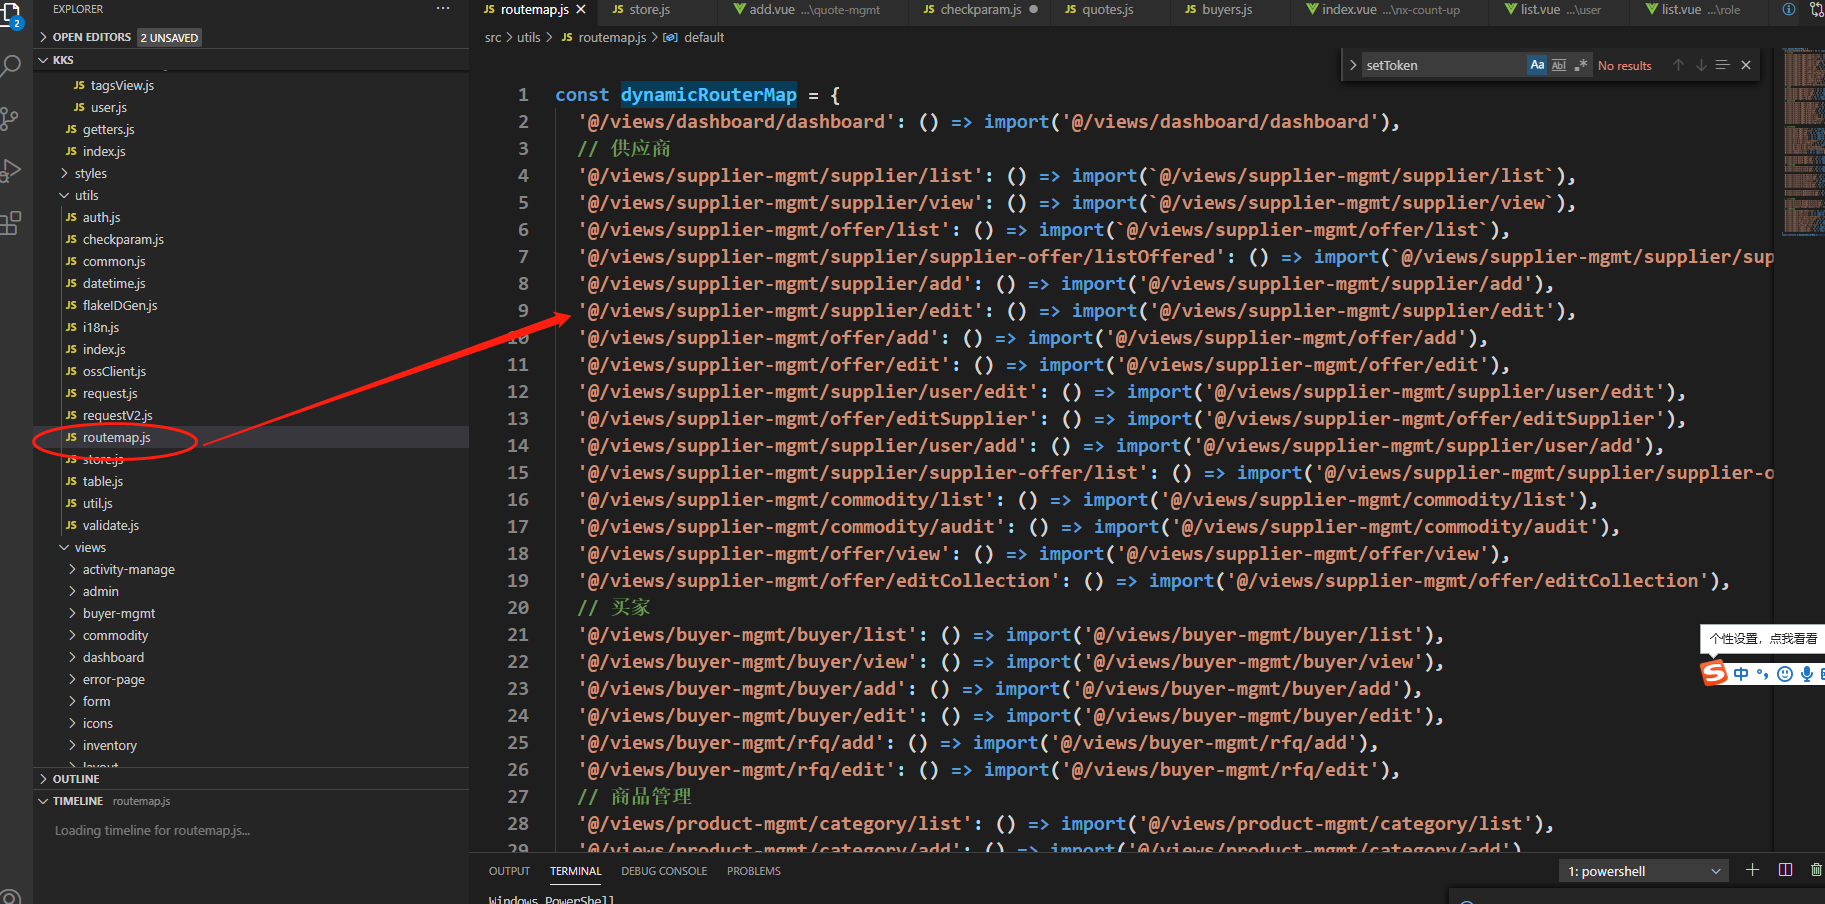Expand the styles folder
Viewport: 1825px width, 904px height.
point(65,173)
